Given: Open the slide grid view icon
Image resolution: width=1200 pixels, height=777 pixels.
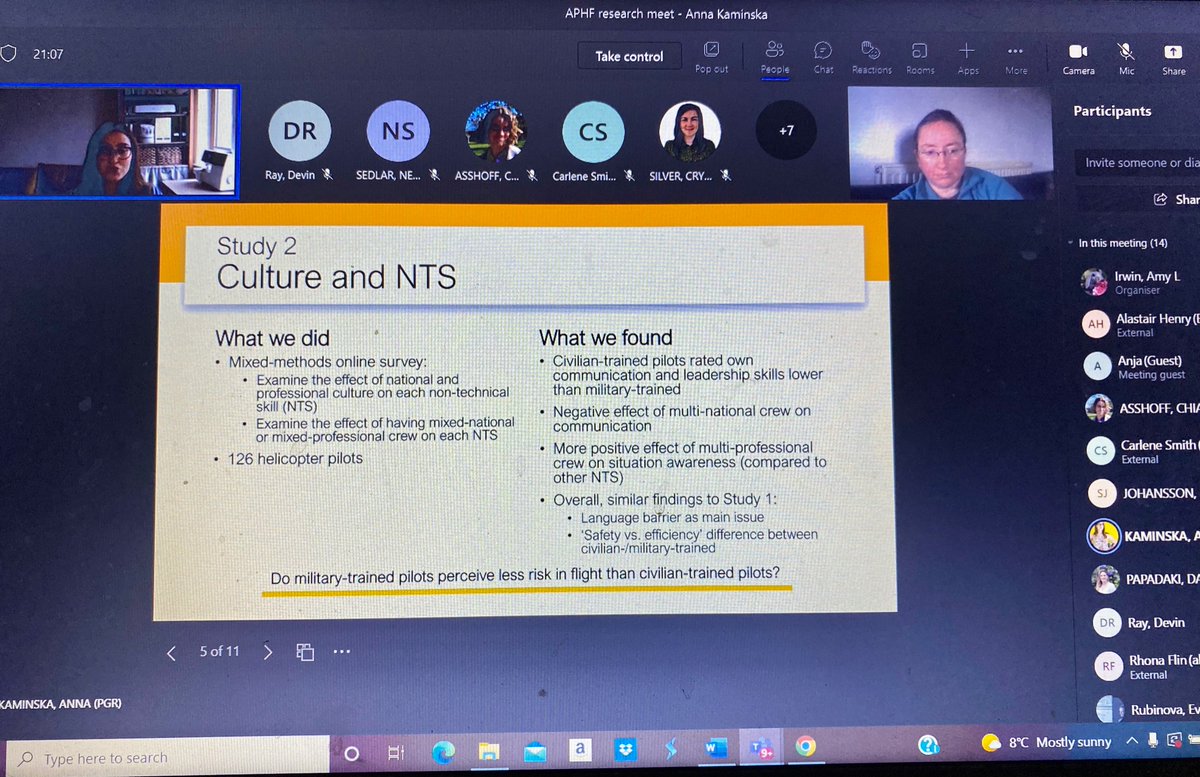Looking at the screenshot, I should pos(305,652).
